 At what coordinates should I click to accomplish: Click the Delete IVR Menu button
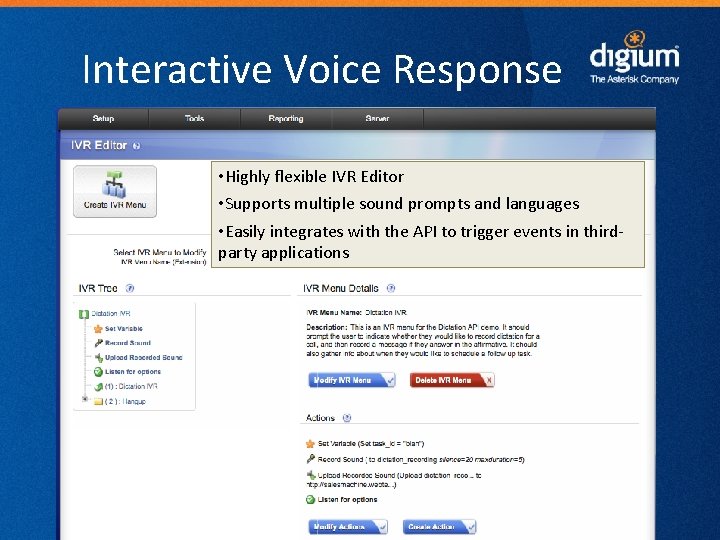(452, 380)
